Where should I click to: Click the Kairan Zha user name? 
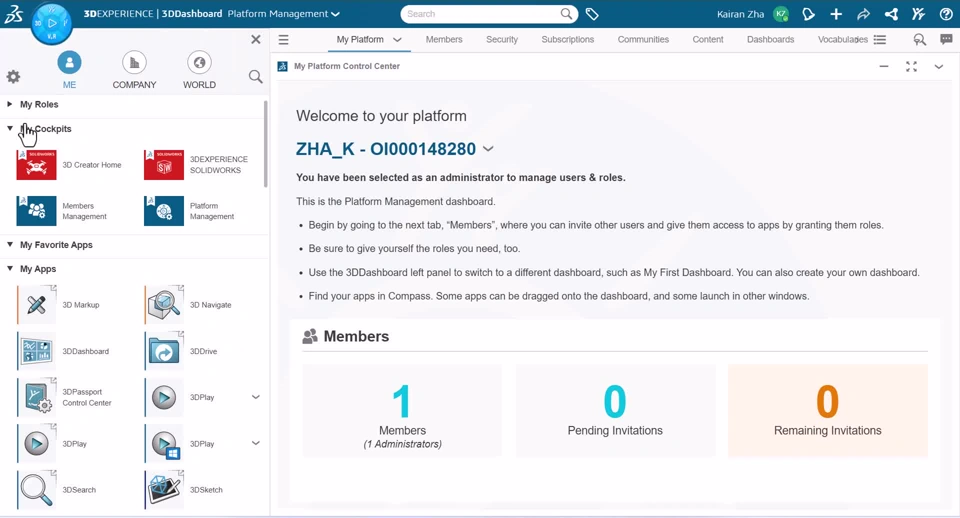pyautogui.click(x=740, y=14)
